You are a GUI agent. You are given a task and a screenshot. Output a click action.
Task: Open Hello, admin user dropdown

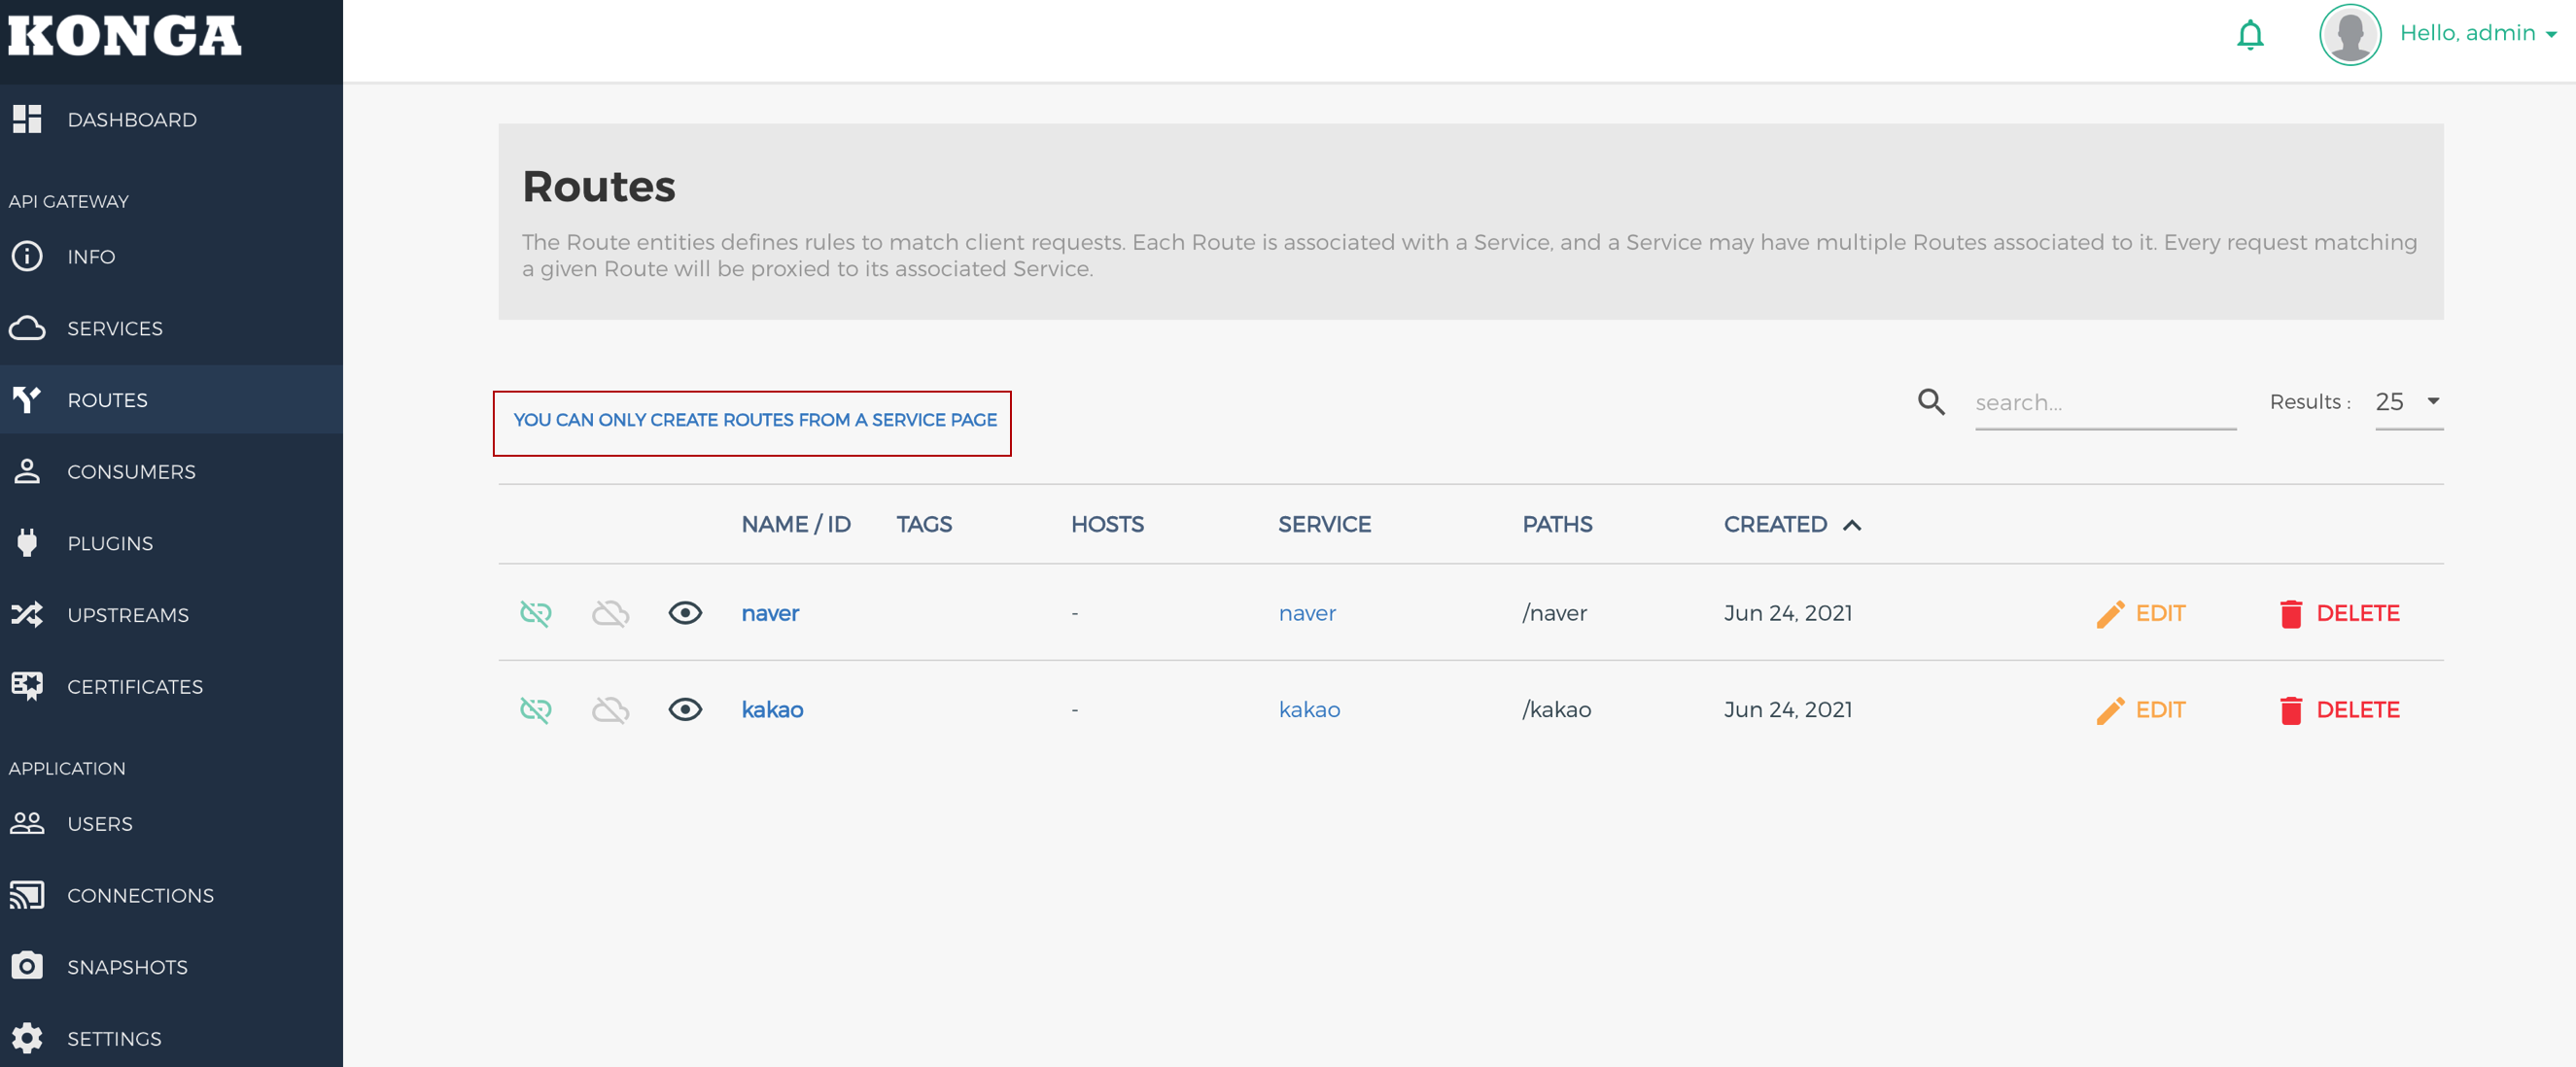2478,33
